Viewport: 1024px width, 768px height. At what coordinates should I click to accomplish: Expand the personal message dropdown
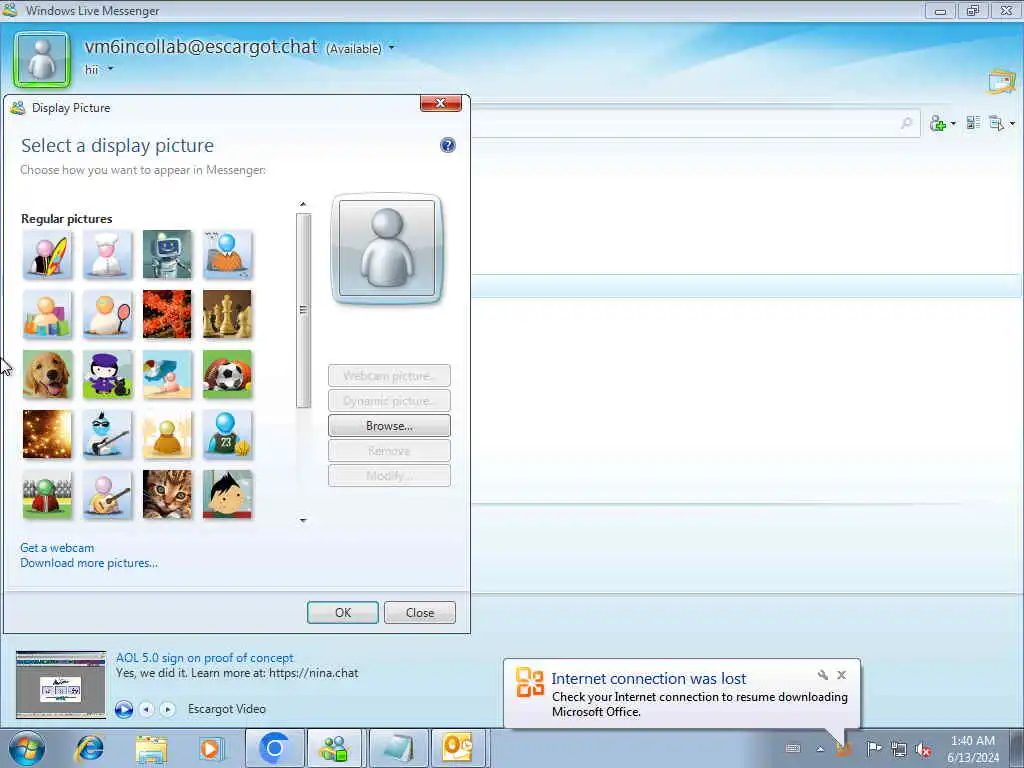(110, 69)
